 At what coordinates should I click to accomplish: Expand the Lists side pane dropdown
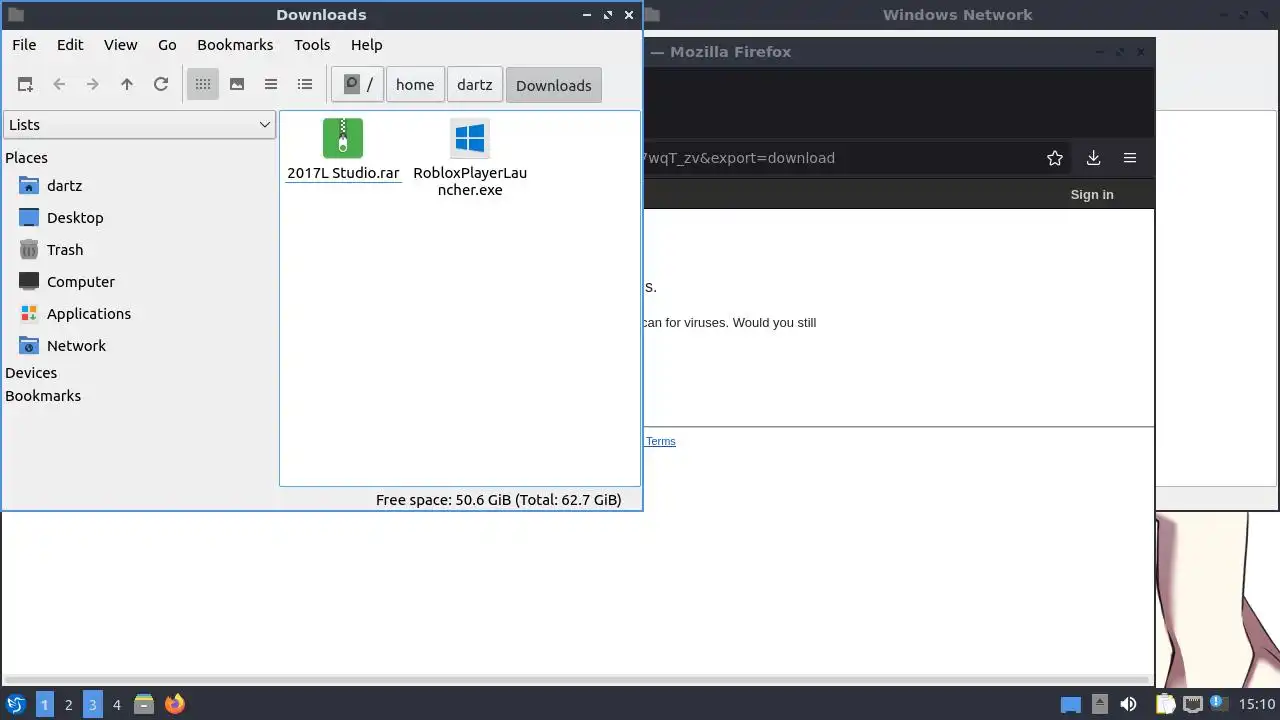pos(139,125)
